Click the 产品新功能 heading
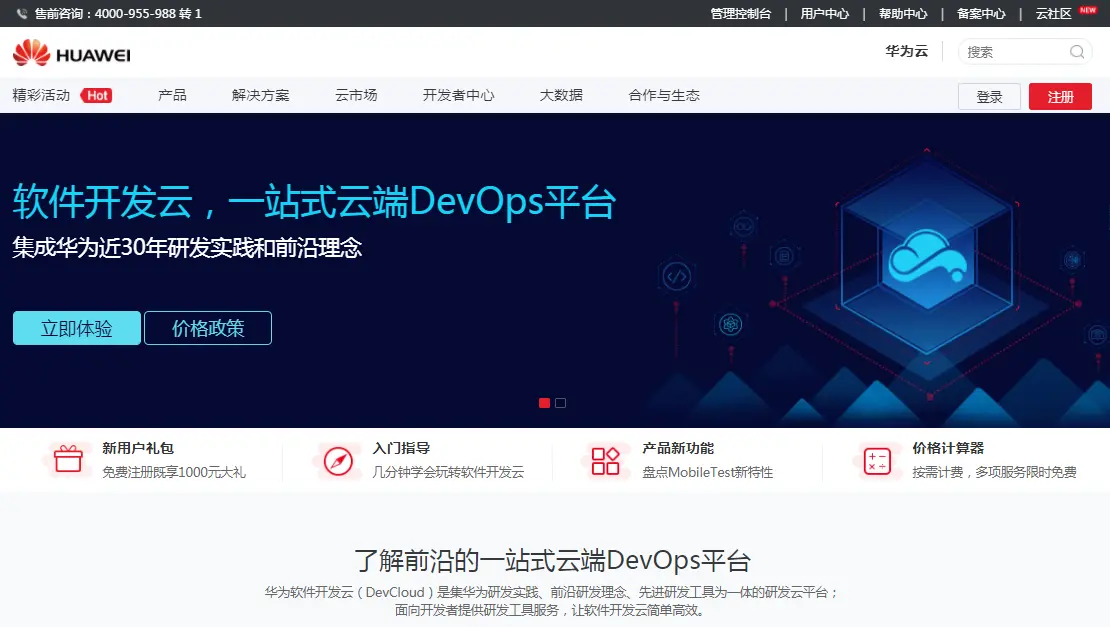 678,448
